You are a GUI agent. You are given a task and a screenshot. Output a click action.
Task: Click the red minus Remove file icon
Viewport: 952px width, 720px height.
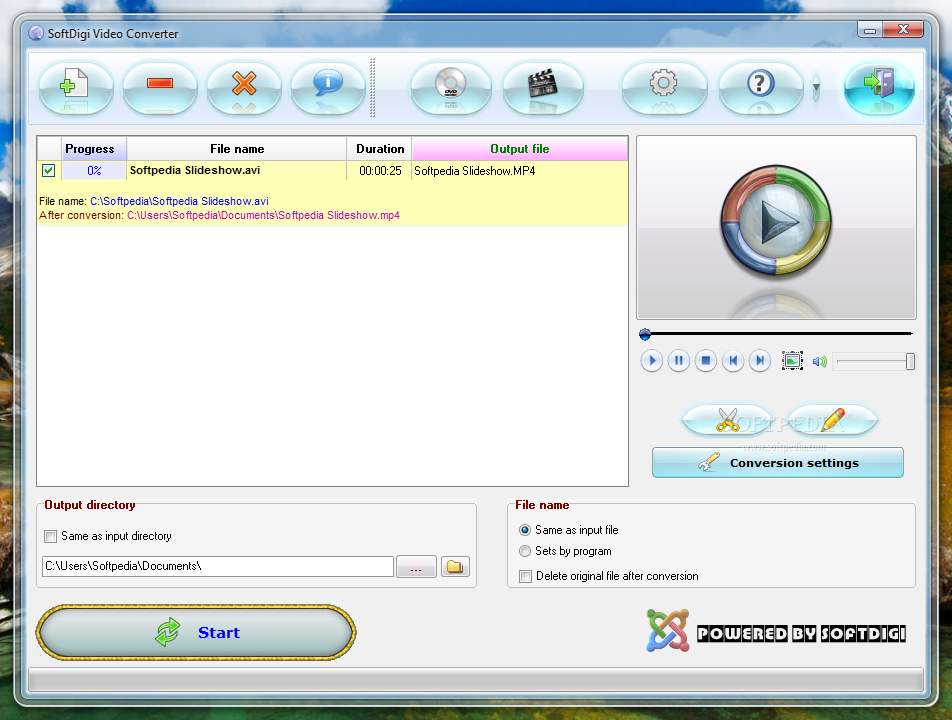(160, 87)
